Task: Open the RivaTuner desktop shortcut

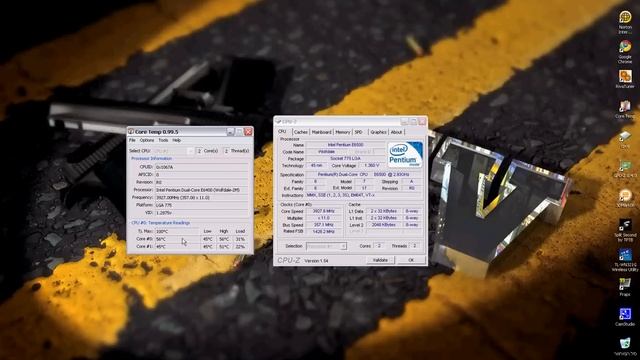Action: click(625, 79)
